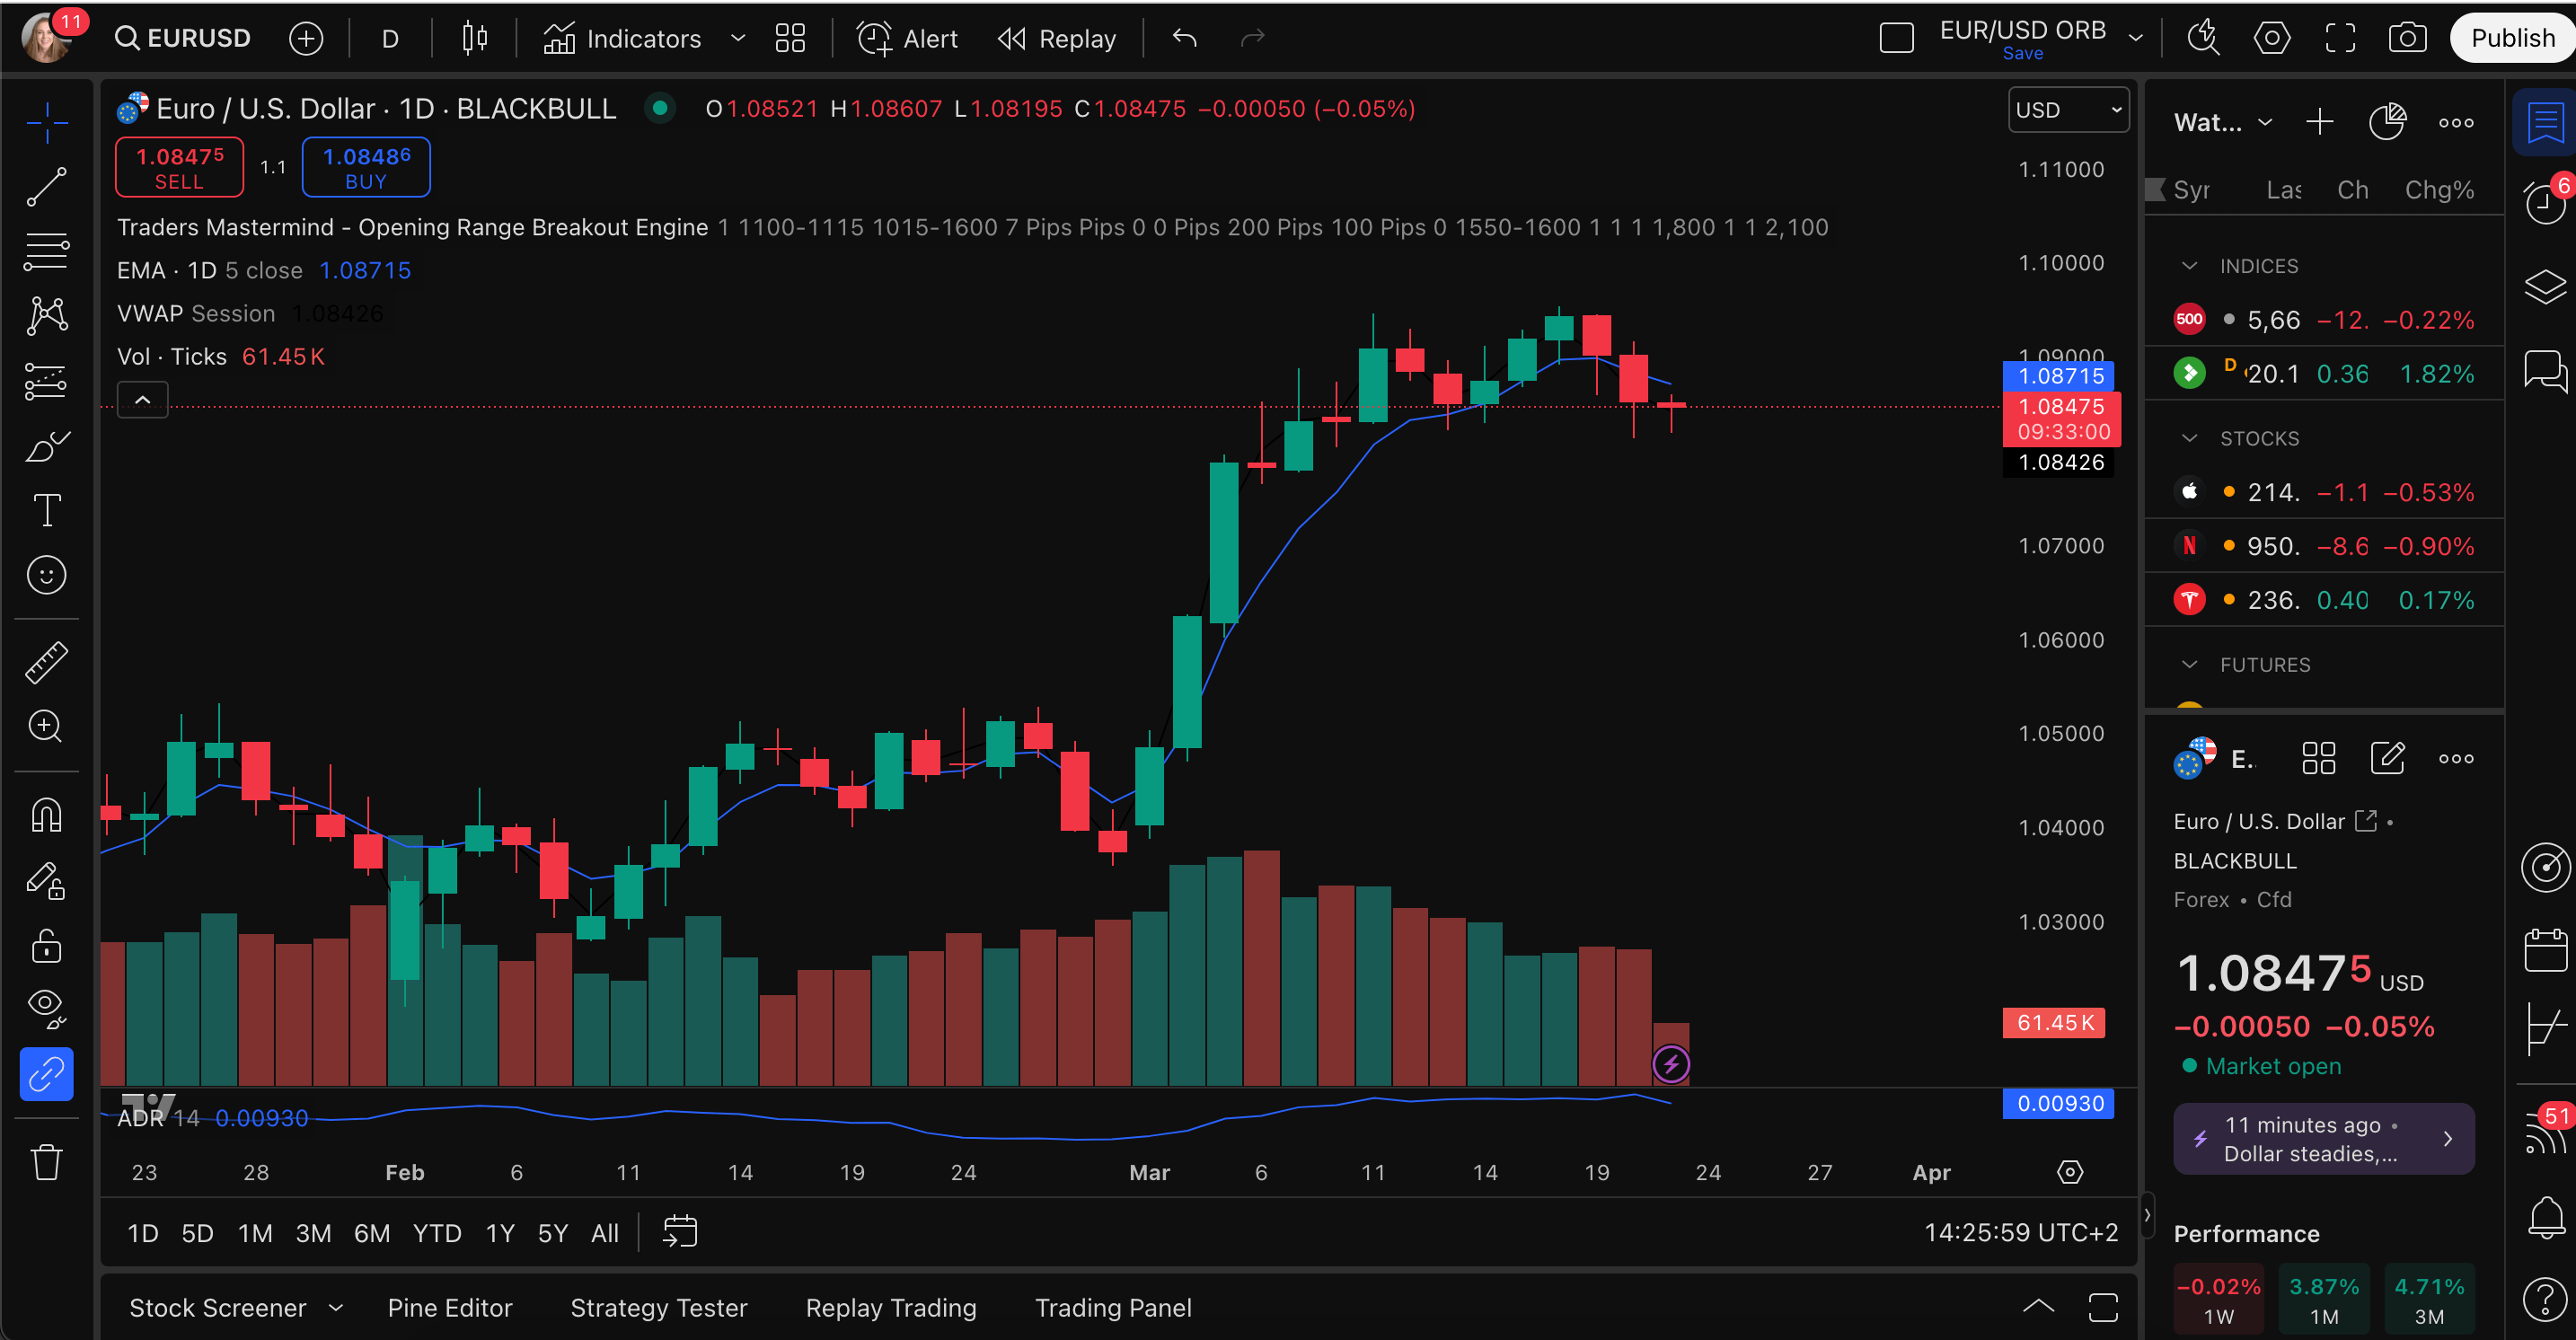The height and width of the screenshot is (1340, 2576).
Task: Toggle magnet mode in the left toolbar
Action: [47, 815]
